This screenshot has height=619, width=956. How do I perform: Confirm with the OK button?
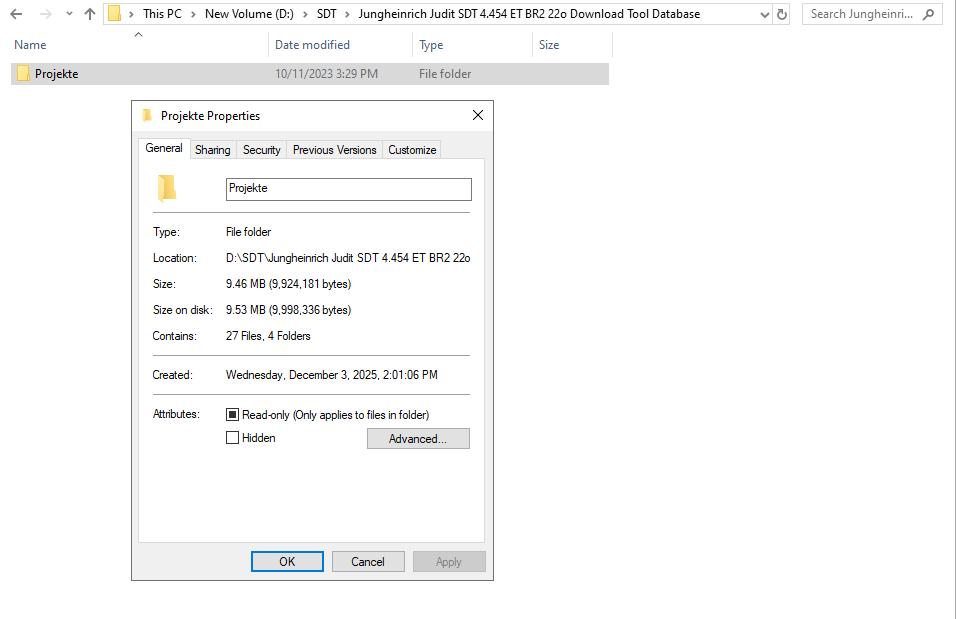click(287, 562)
